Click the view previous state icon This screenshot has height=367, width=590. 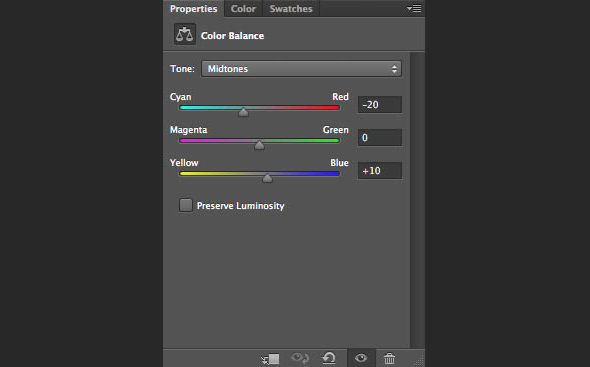pos(300,358)
